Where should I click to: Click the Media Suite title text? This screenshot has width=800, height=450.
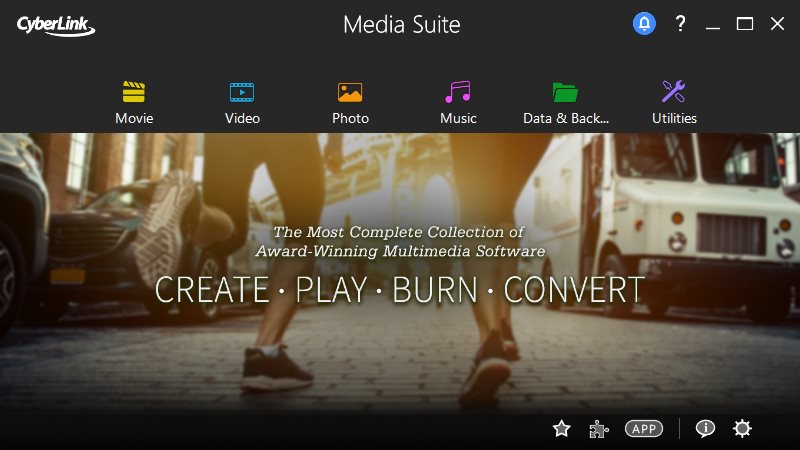[402, 24]
